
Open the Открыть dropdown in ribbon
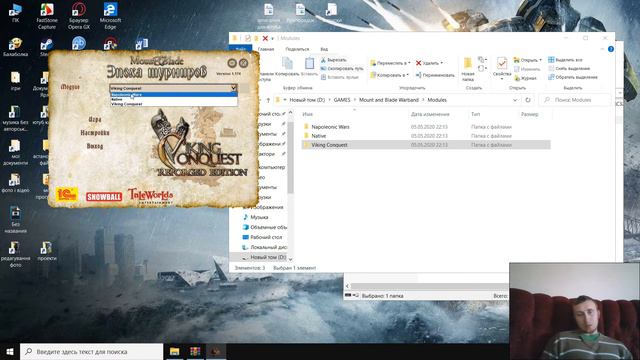click(528, 60)
